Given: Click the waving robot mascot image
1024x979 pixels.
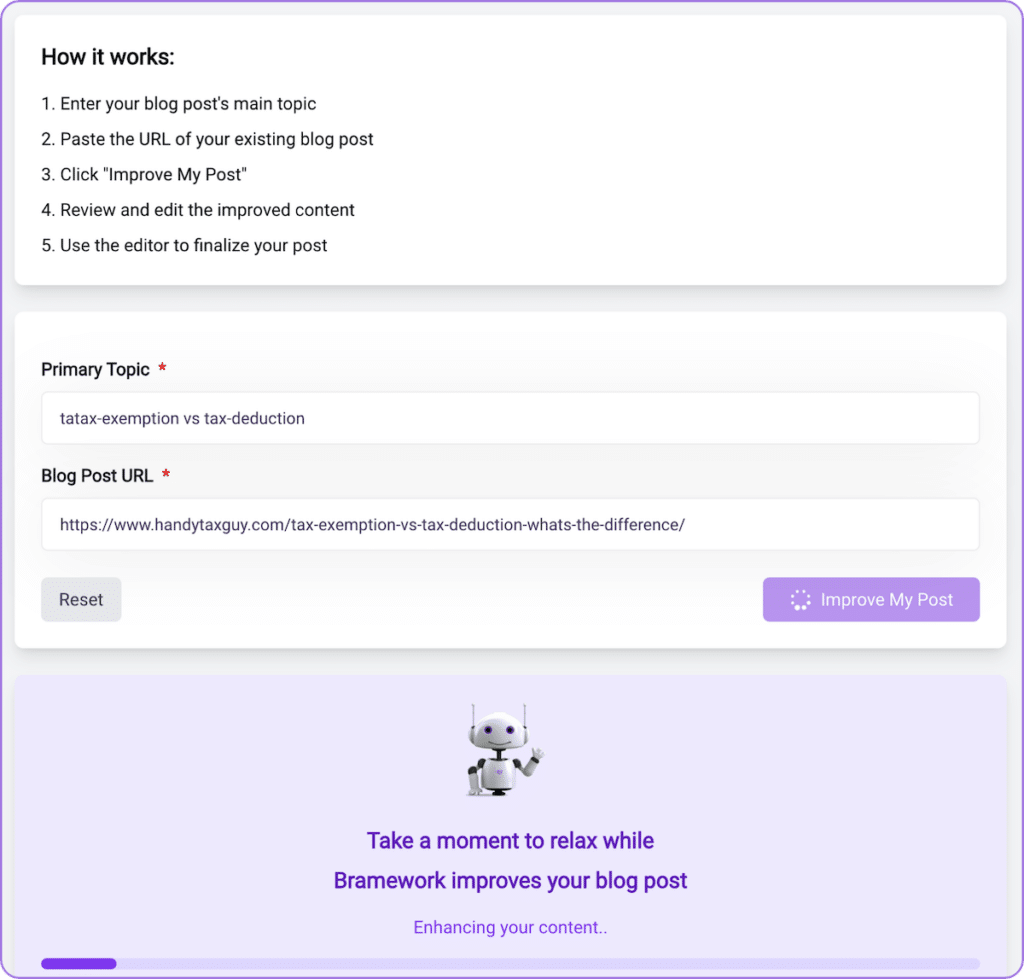Looking at the screenshot, I should pos(504,750).
